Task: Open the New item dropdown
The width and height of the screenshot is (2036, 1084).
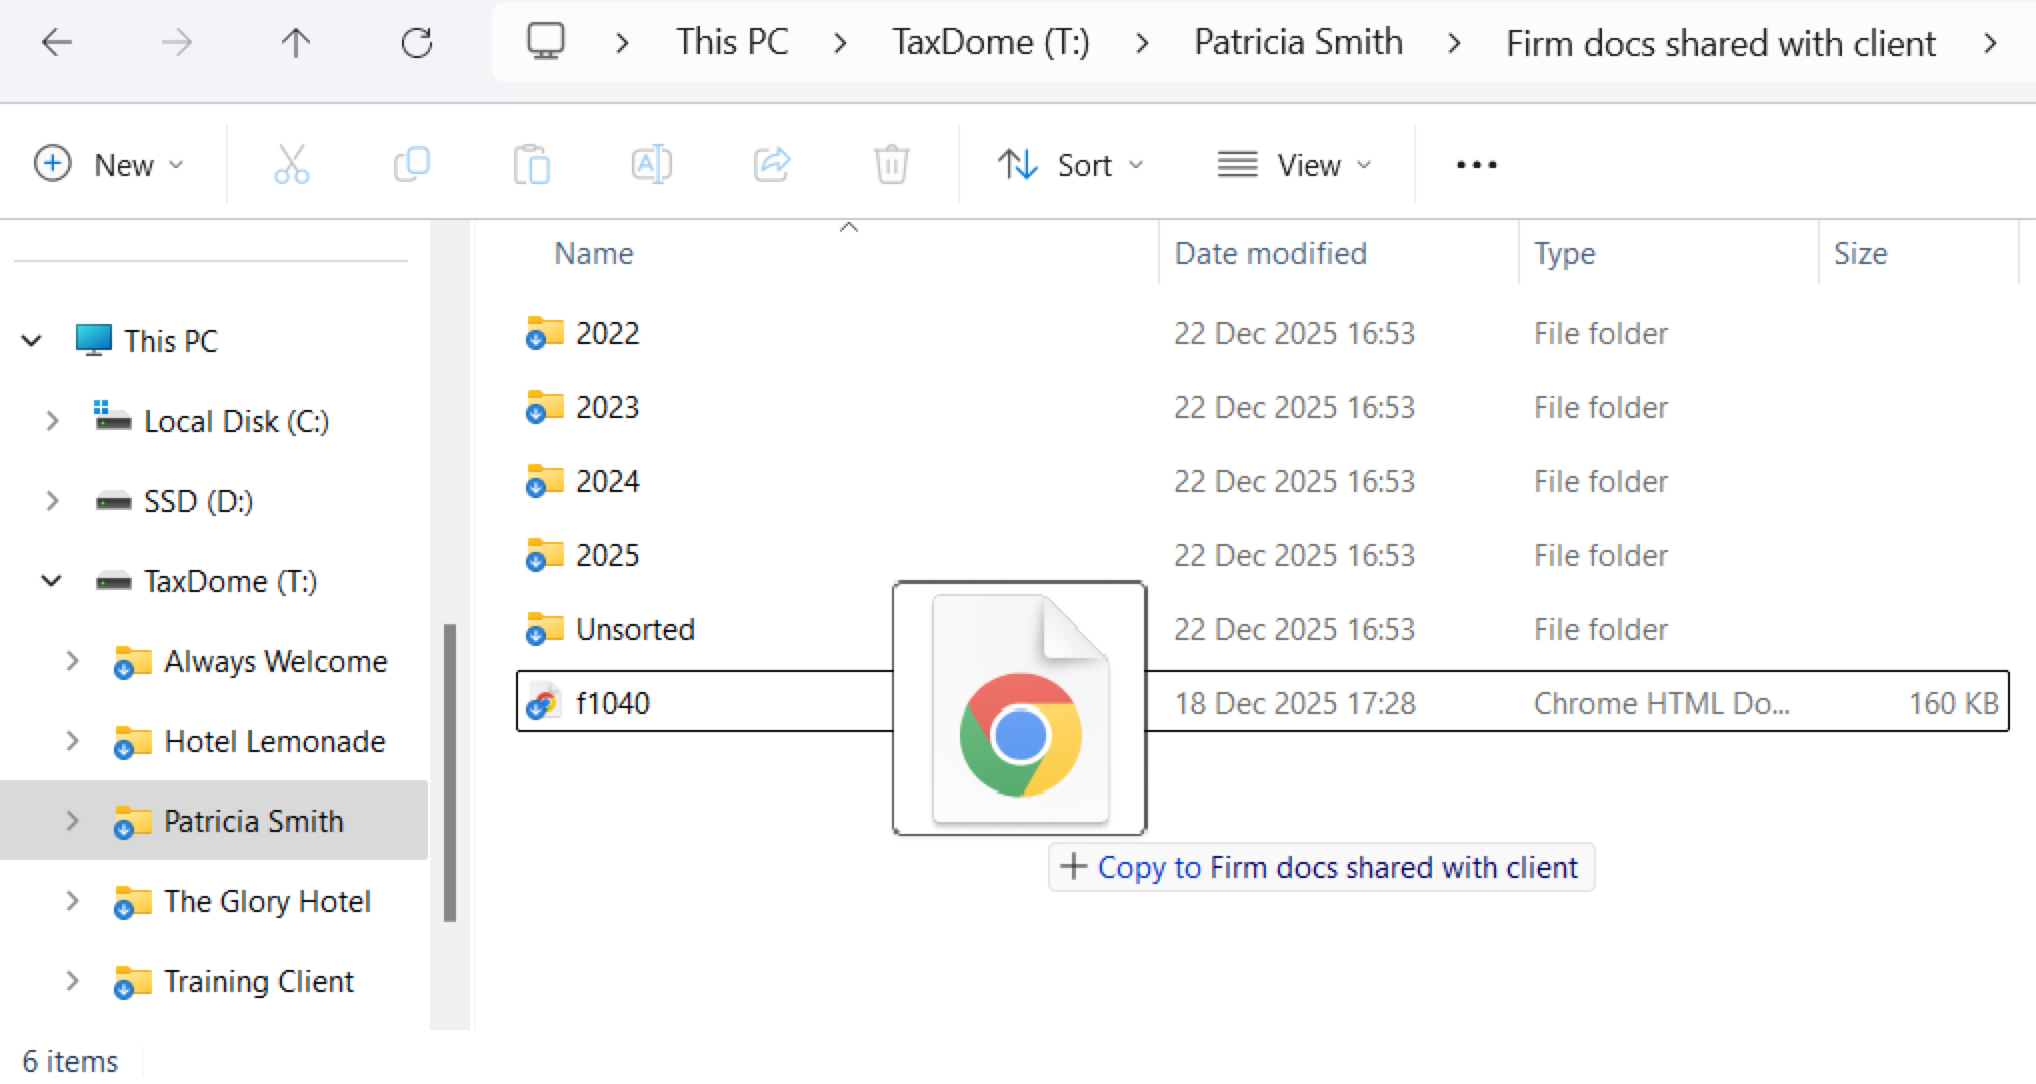Action: 109,165
